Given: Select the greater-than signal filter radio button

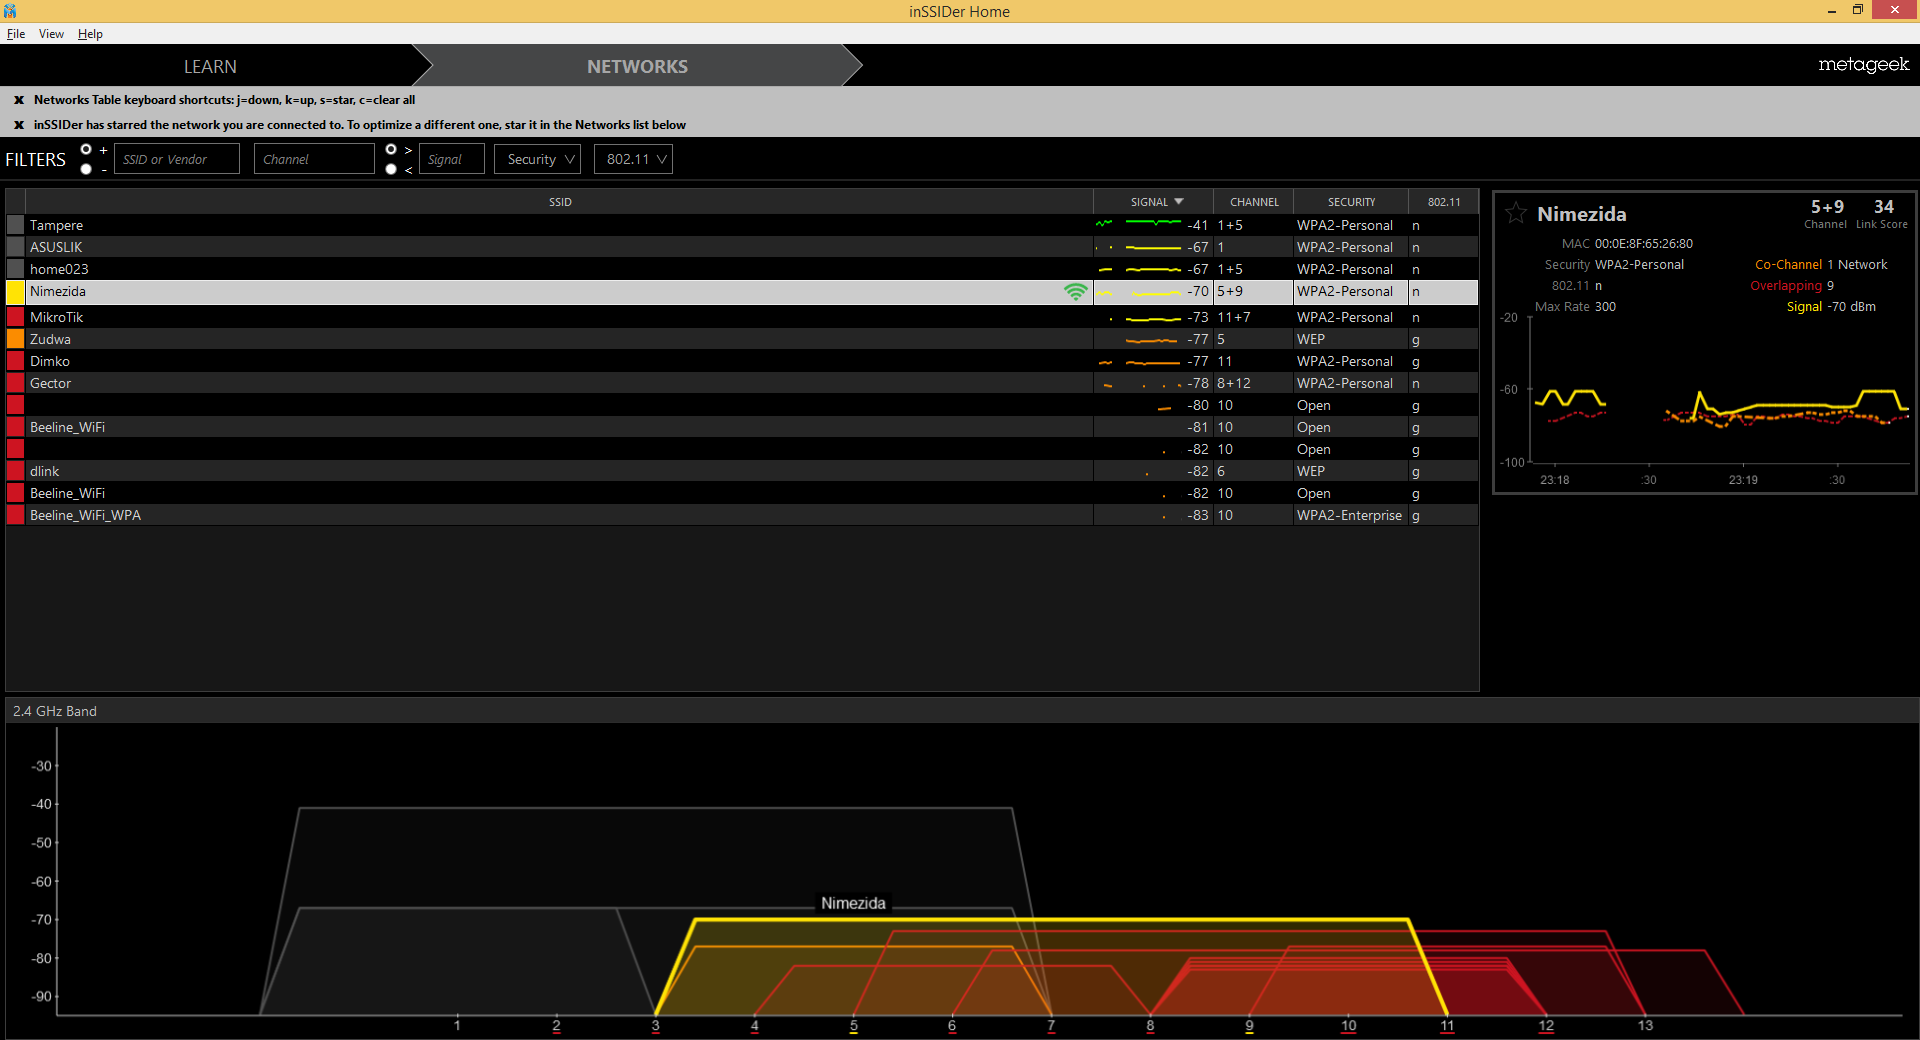Looking at the screenshot, I should coord(391,150).
